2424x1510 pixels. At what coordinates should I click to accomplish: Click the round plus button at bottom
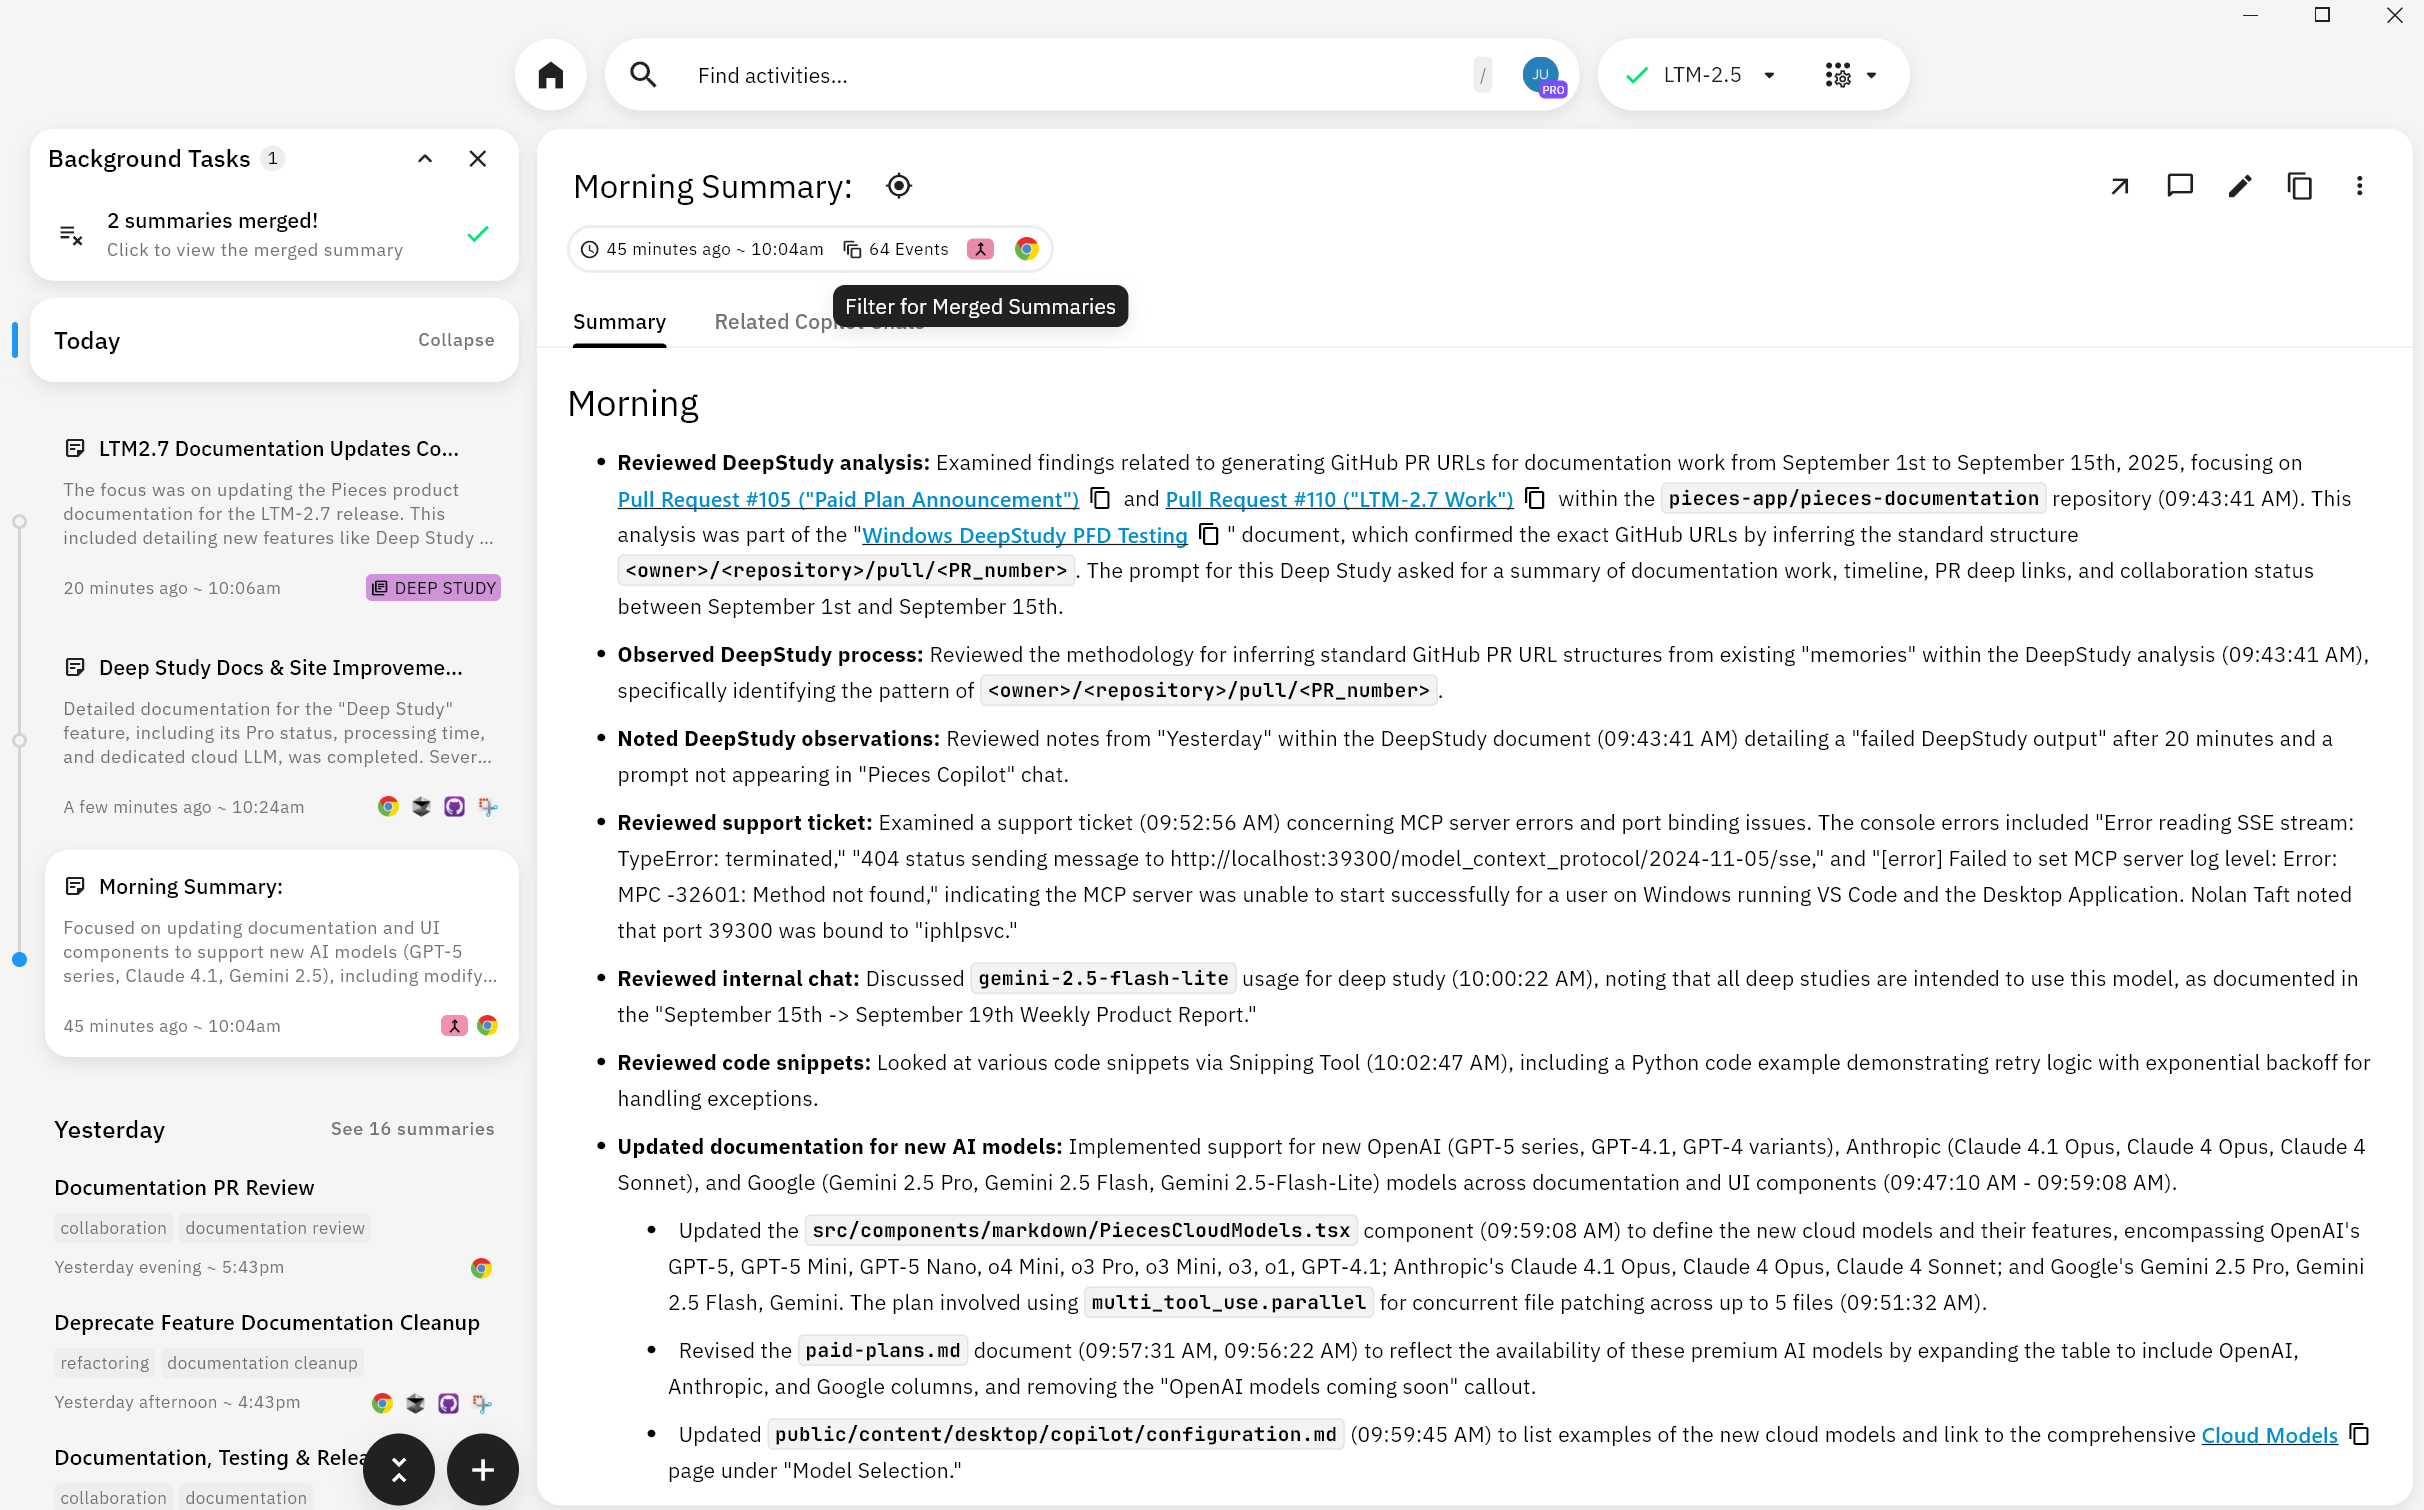(482, 1469)
